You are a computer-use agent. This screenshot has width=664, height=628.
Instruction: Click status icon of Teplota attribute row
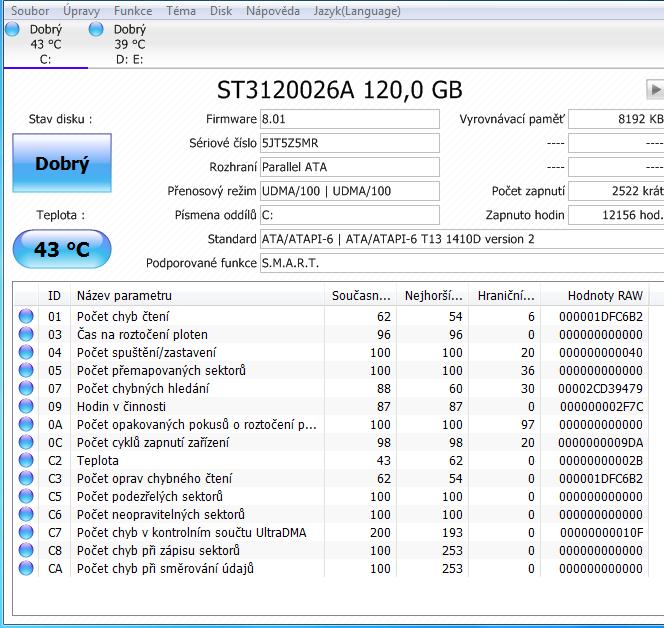click(26, 461)
